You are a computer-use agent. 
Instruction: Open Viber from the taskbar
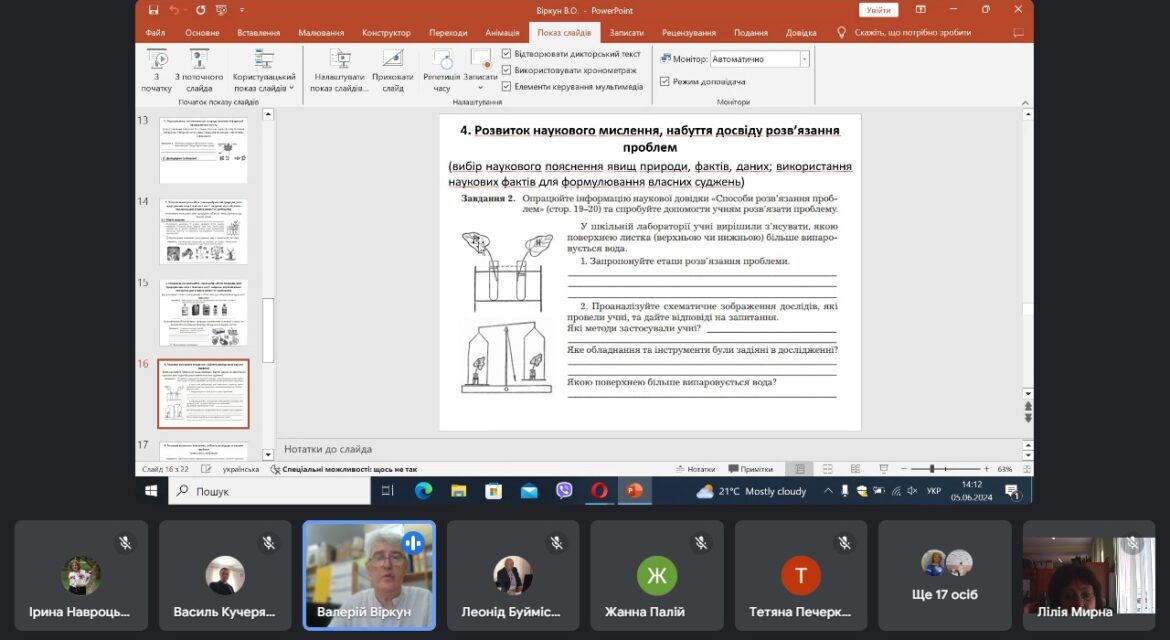(564, 490)
